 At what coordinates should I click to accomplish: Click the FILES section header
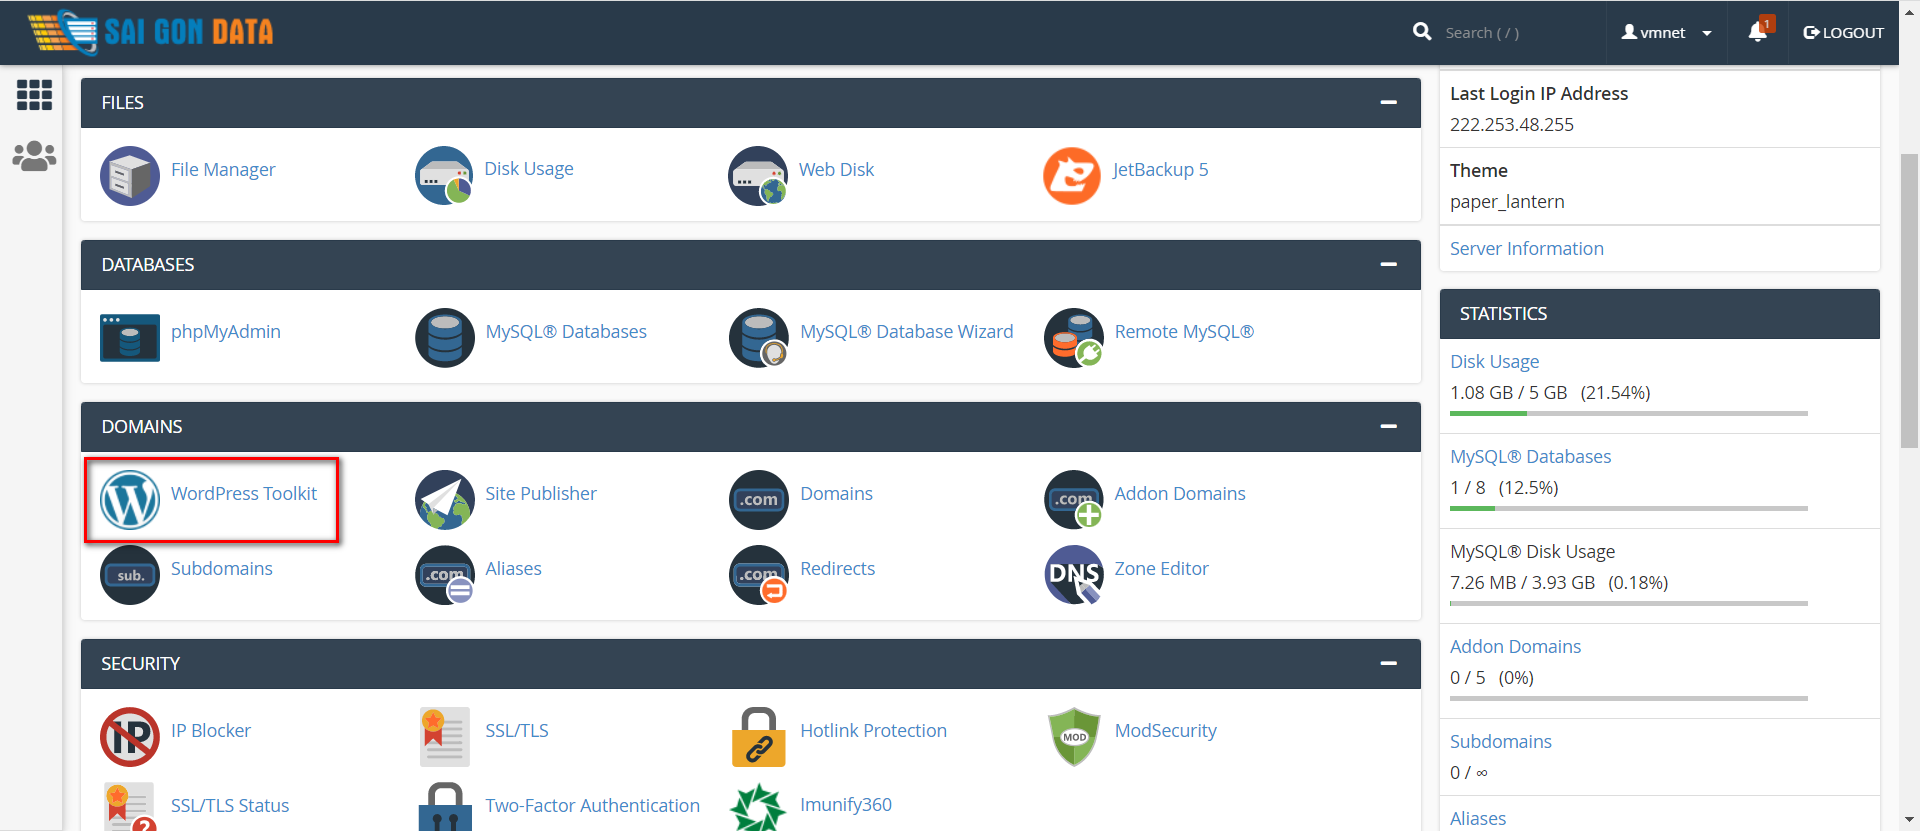[750, 102]
